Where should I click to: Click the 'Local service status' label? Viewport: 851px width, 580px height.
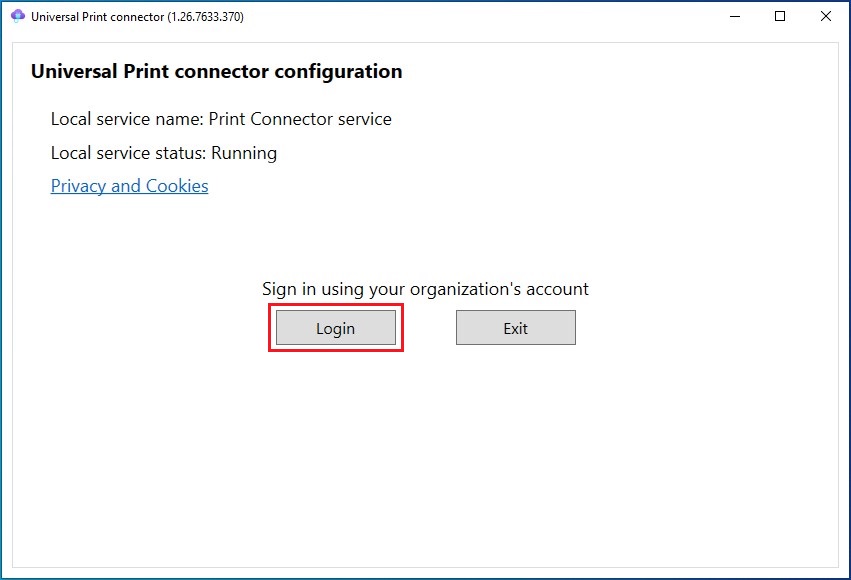[x=128, y=153]
